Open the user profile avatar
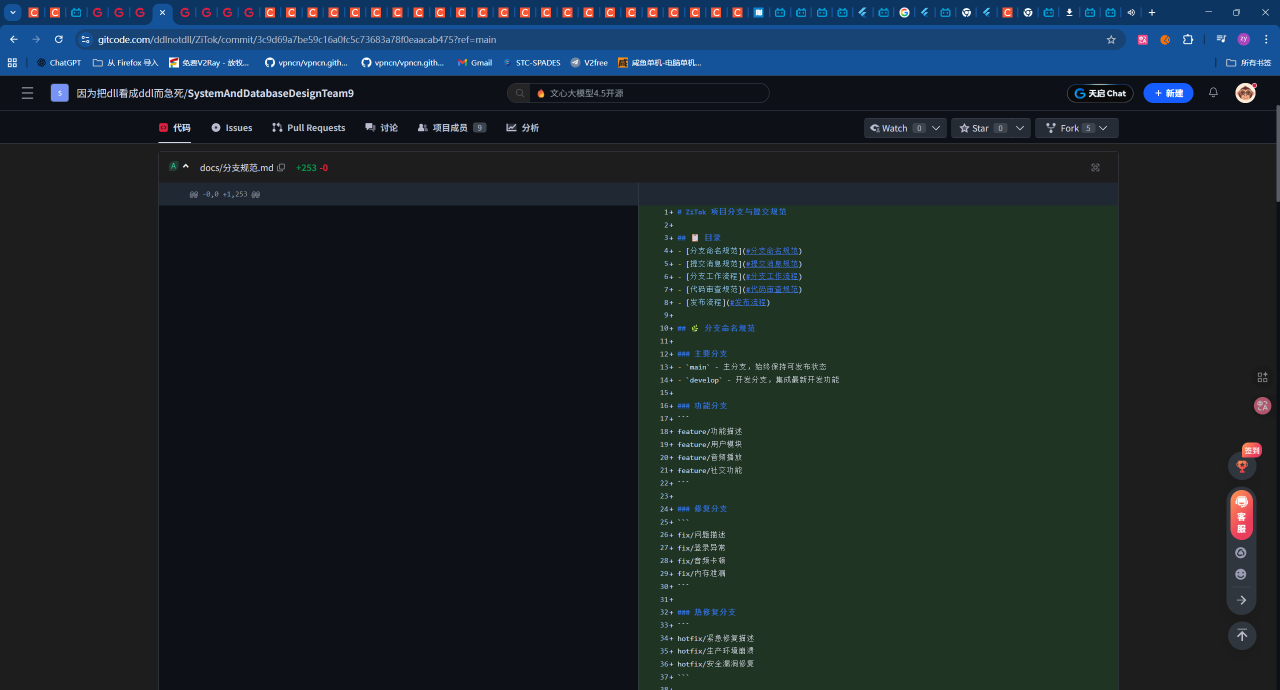 click(1245, 93)
